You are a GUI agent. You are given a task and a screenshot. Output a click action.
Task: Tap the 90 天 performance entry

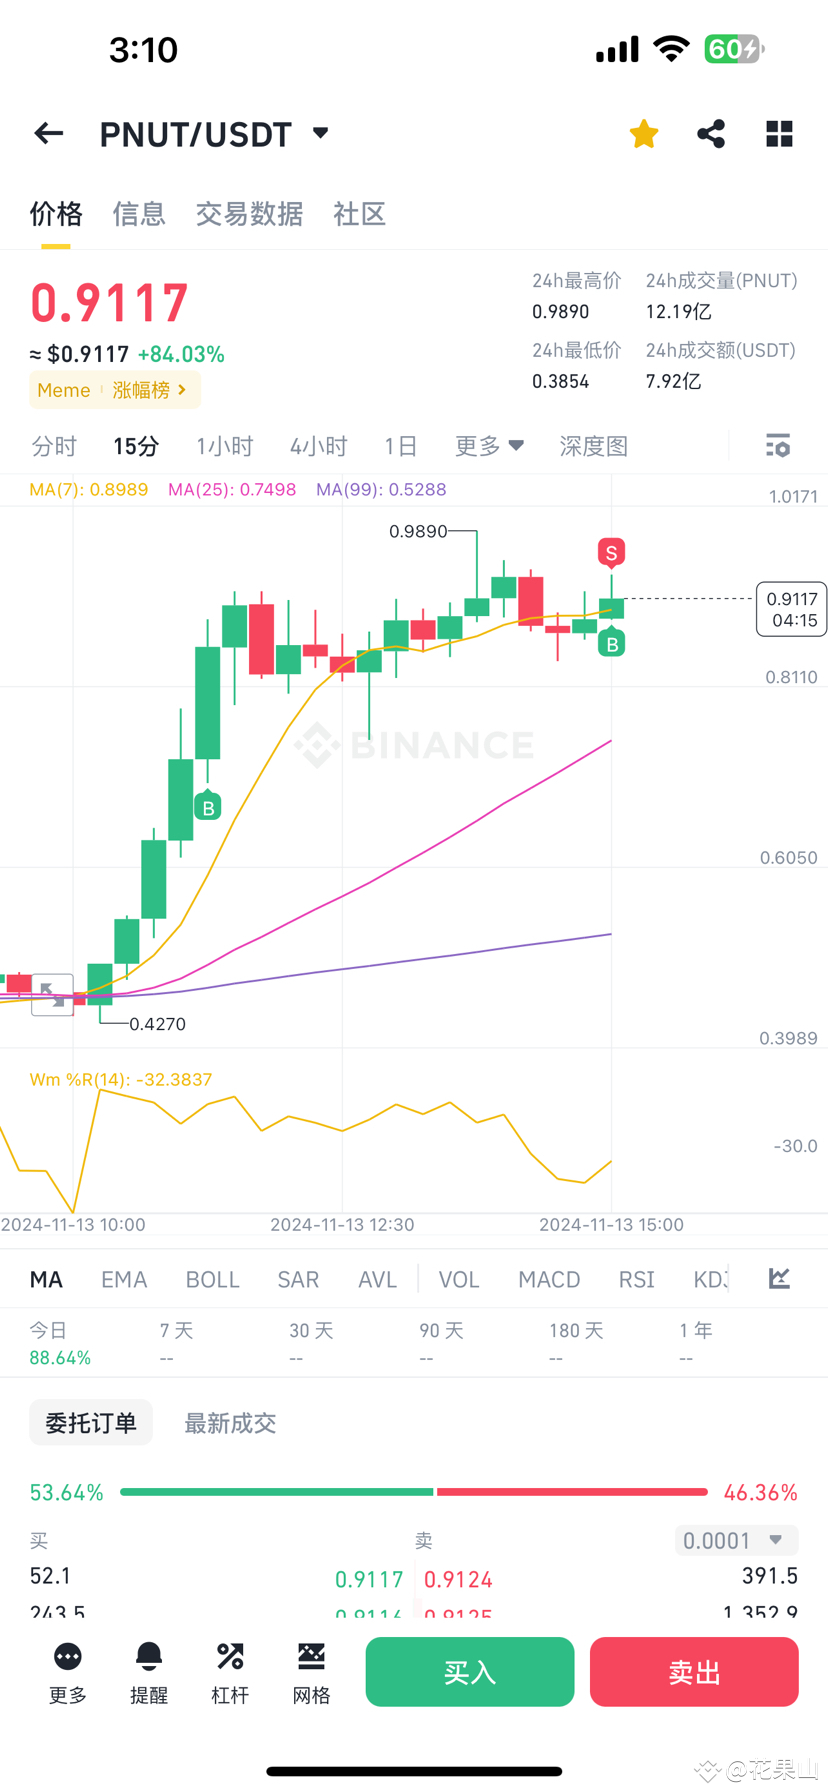[x=441, y=1344]
